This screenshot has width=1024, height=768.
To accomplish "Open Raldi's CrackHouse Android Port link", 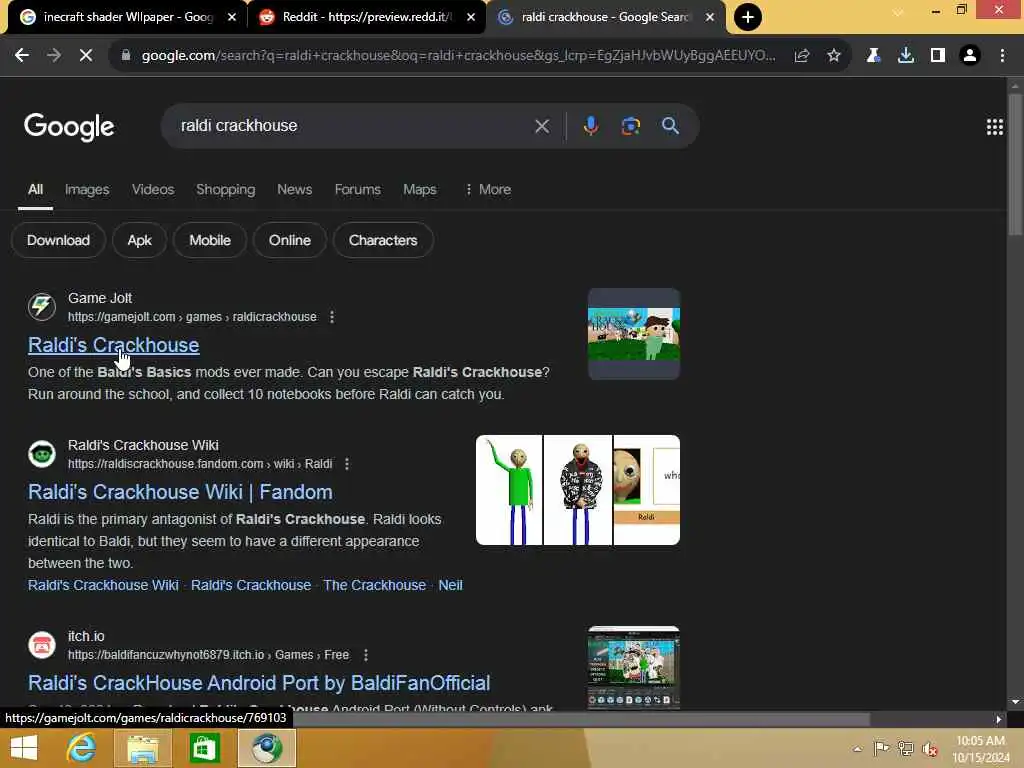I will (259, 682).
